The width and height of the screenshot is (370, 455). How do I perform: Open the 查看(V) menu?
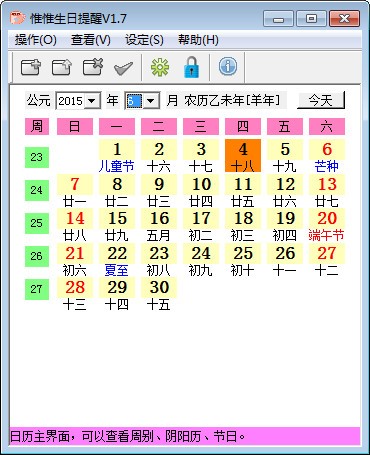point(90,40)
